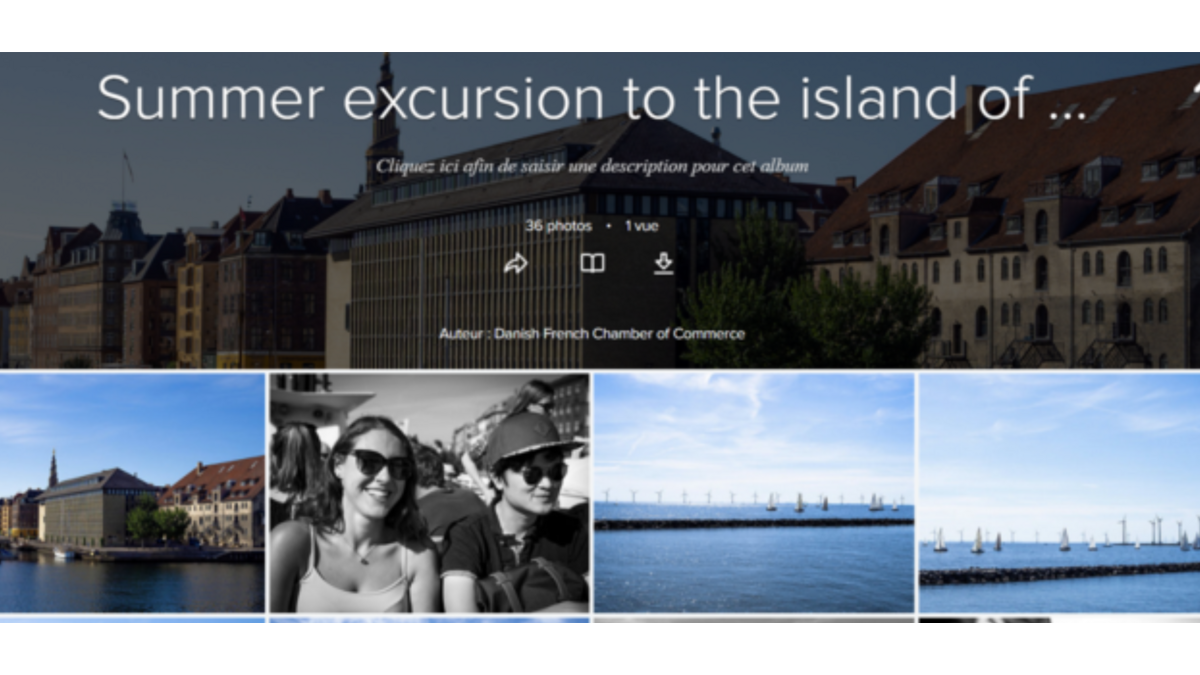The height and width of the screenshot is (675, 1200).
Task: Click the share arrow icon
Action: [515, 264]
